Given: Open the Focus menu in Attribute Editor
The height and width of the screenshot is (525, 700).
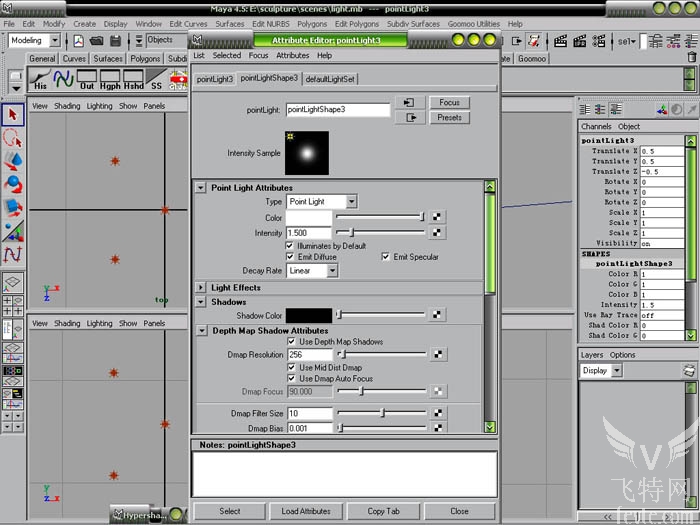Looking at the screenshot, I should click(258, 55).
